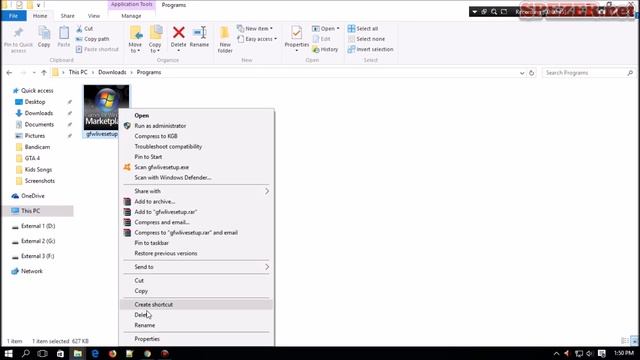
Task: Click Select all in ribbon
Action: 363,29
